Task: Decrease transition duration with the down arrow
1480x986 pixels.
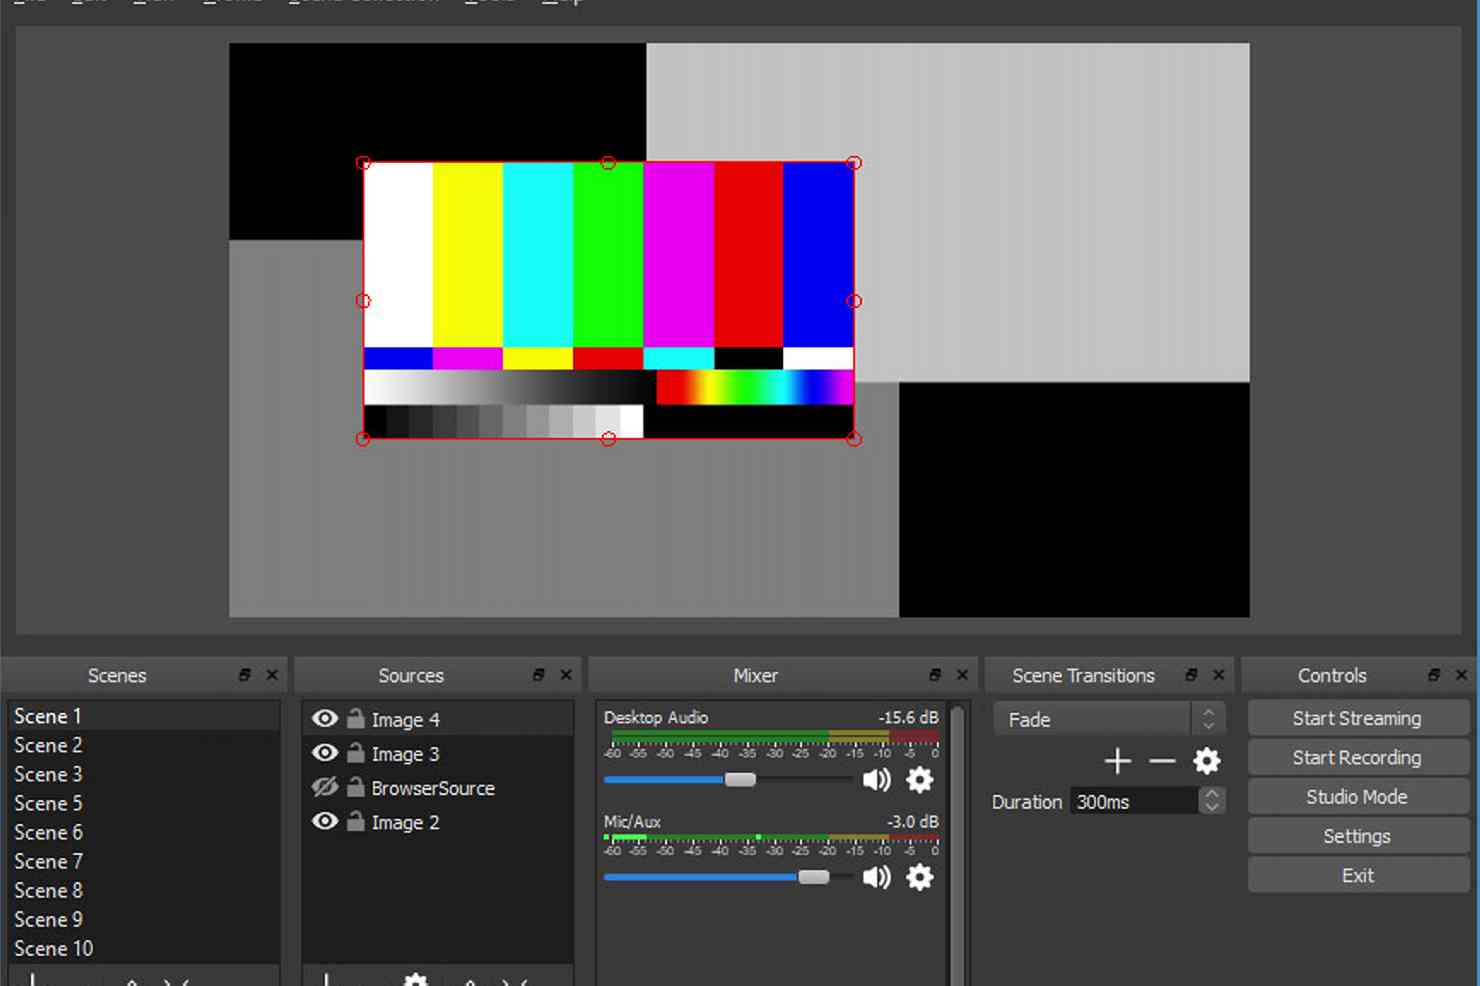Action: [1212, 807]
